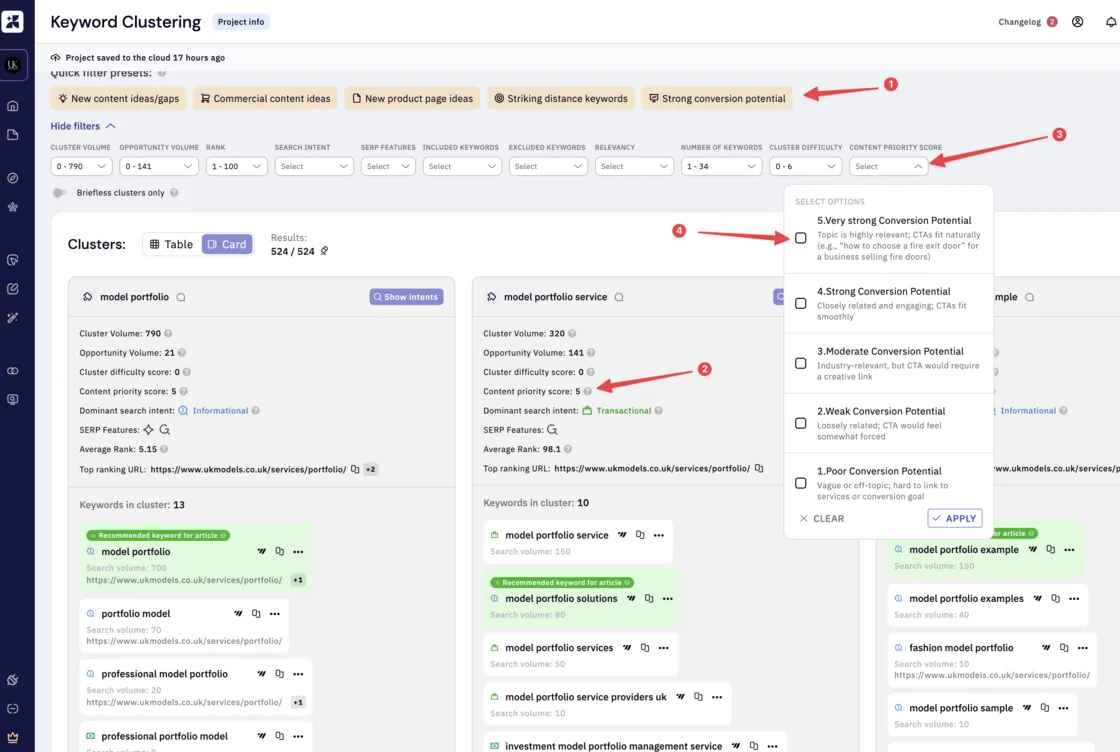Open the Included Keywords select field
The image size is (1120, 752).
461,166
